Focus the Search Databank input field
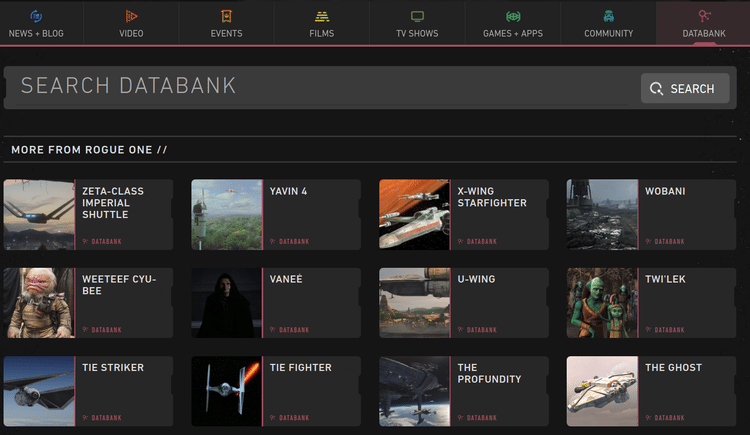Image resolution: width=750 pixels, height=435 pixels. [x=322, y=88]
